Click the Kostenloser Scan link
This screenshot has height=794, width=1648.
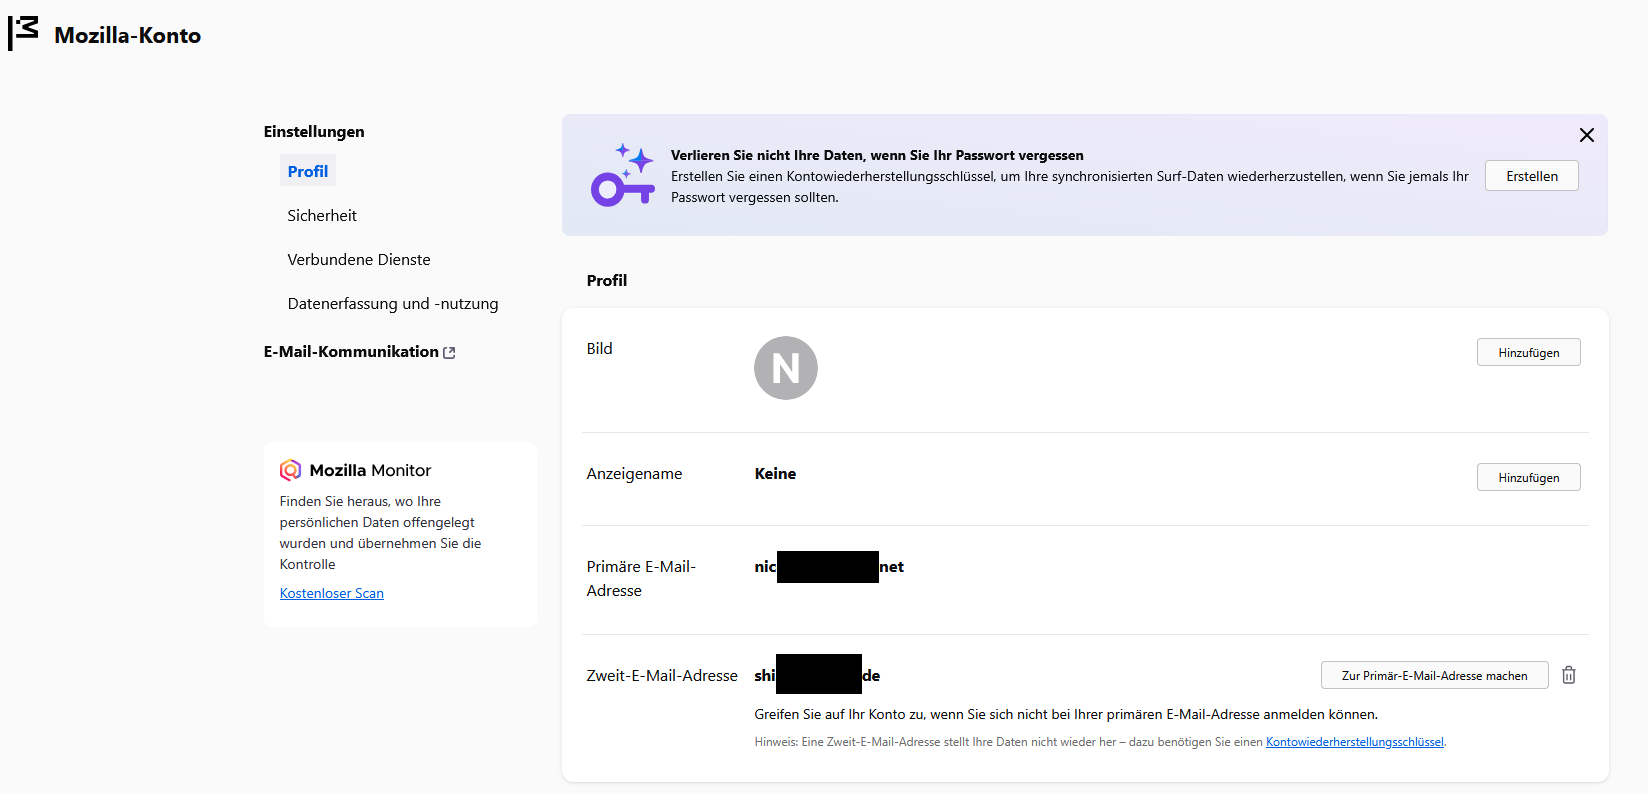coord(332,593)
